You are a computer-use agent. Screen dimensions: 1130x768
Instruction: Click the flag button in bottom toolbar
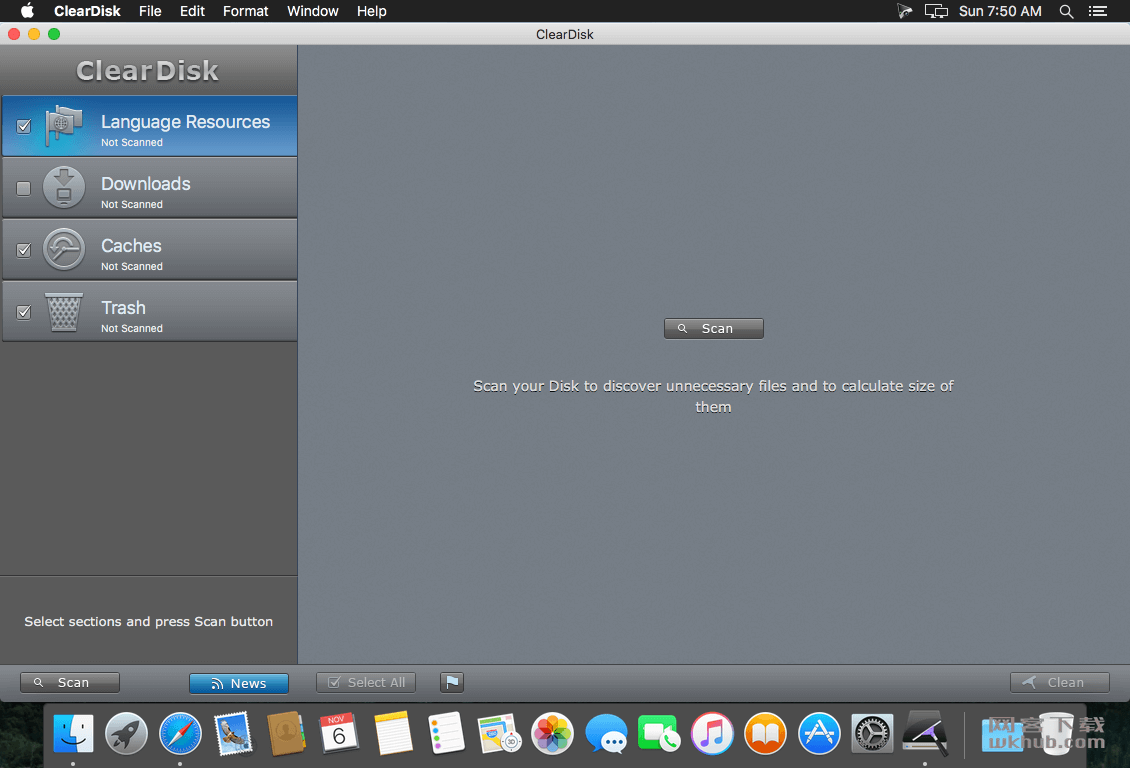[x=452, y=682]
